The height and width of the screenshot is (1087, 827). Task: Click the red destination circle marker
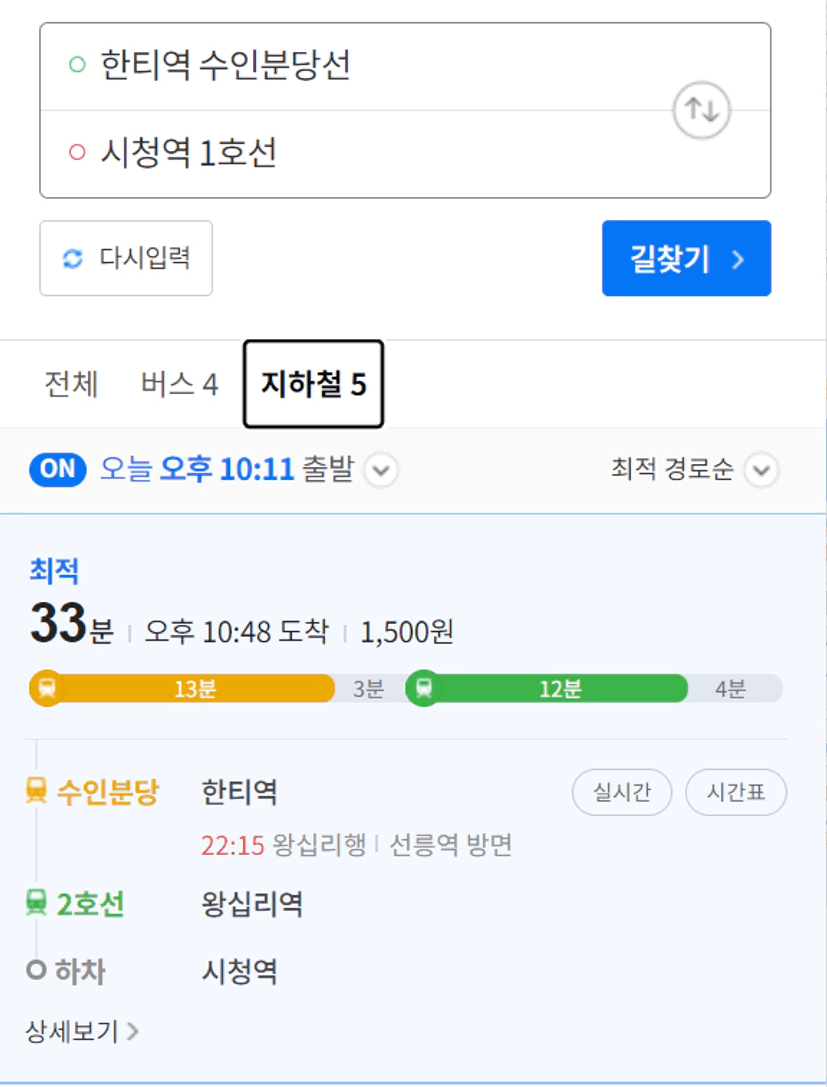pos(77,152)
